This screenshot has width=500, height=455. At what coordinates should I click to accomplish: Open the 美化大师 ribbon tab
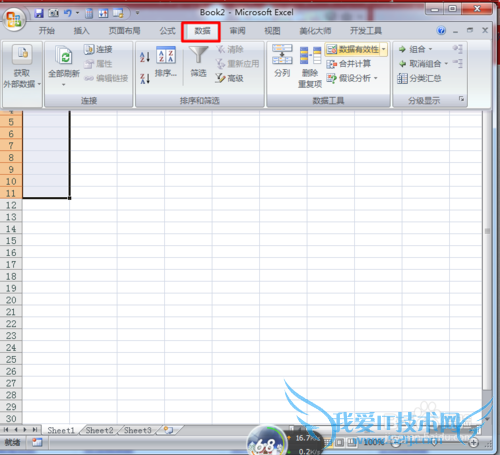click(x=315, y=31)
